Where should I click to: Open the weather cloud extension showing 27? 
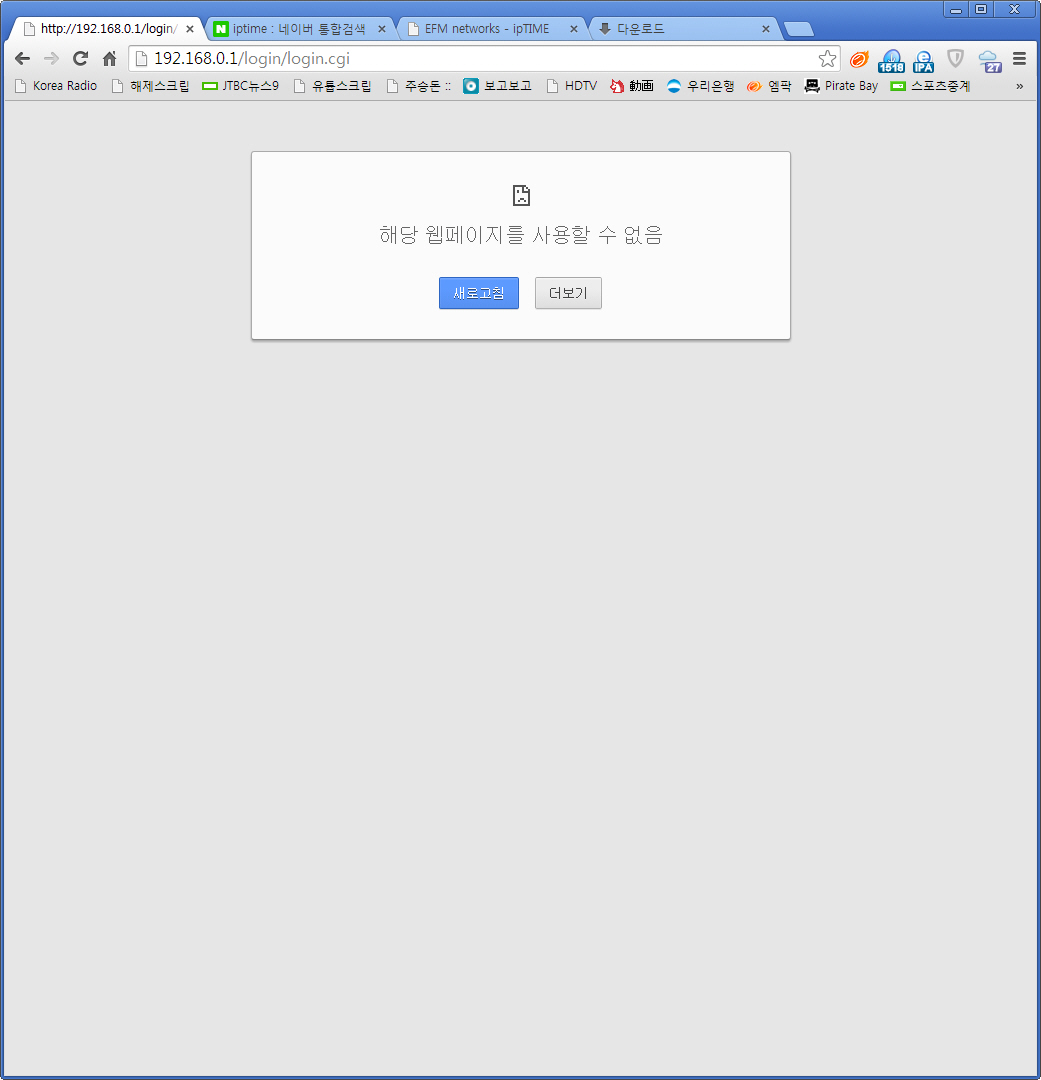point(989,61)
